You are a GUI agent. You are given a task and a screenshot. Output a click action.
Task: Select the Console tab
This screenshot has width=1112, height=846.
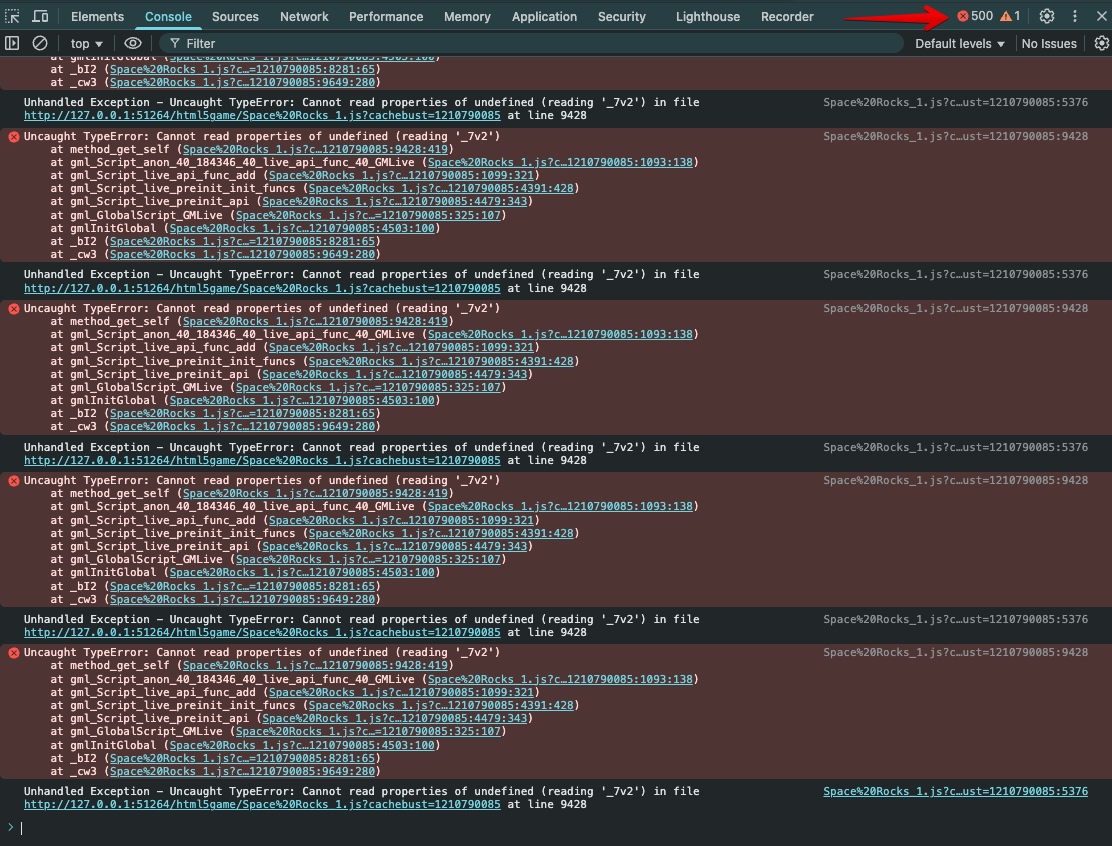coord(168,16)
